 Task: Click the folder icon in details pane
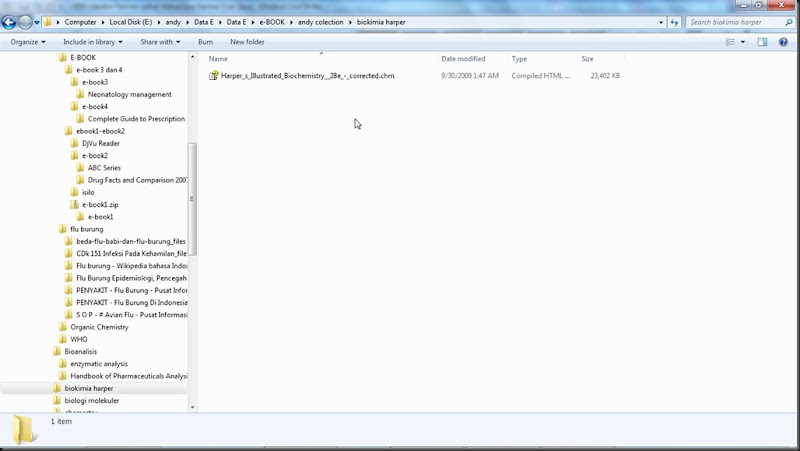pos(24,430)
